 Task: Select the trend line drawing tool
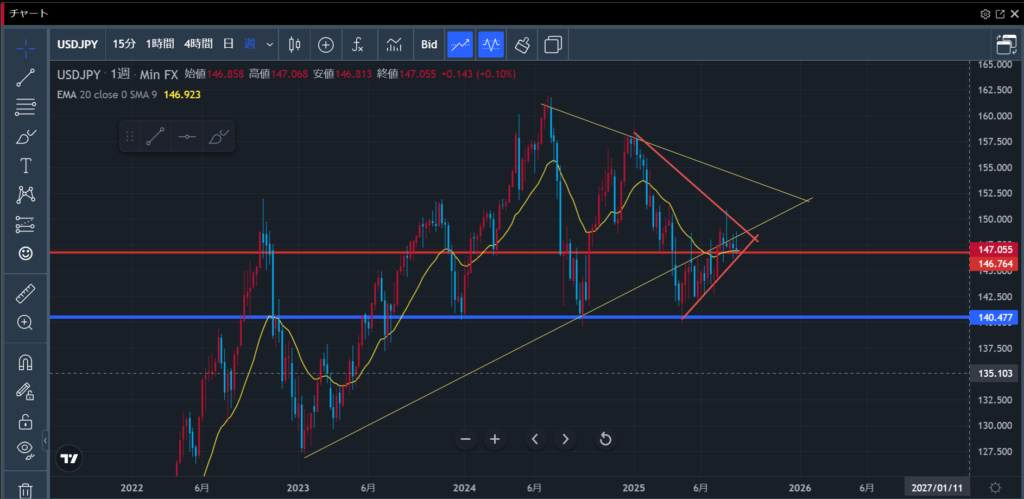point(25,77)
